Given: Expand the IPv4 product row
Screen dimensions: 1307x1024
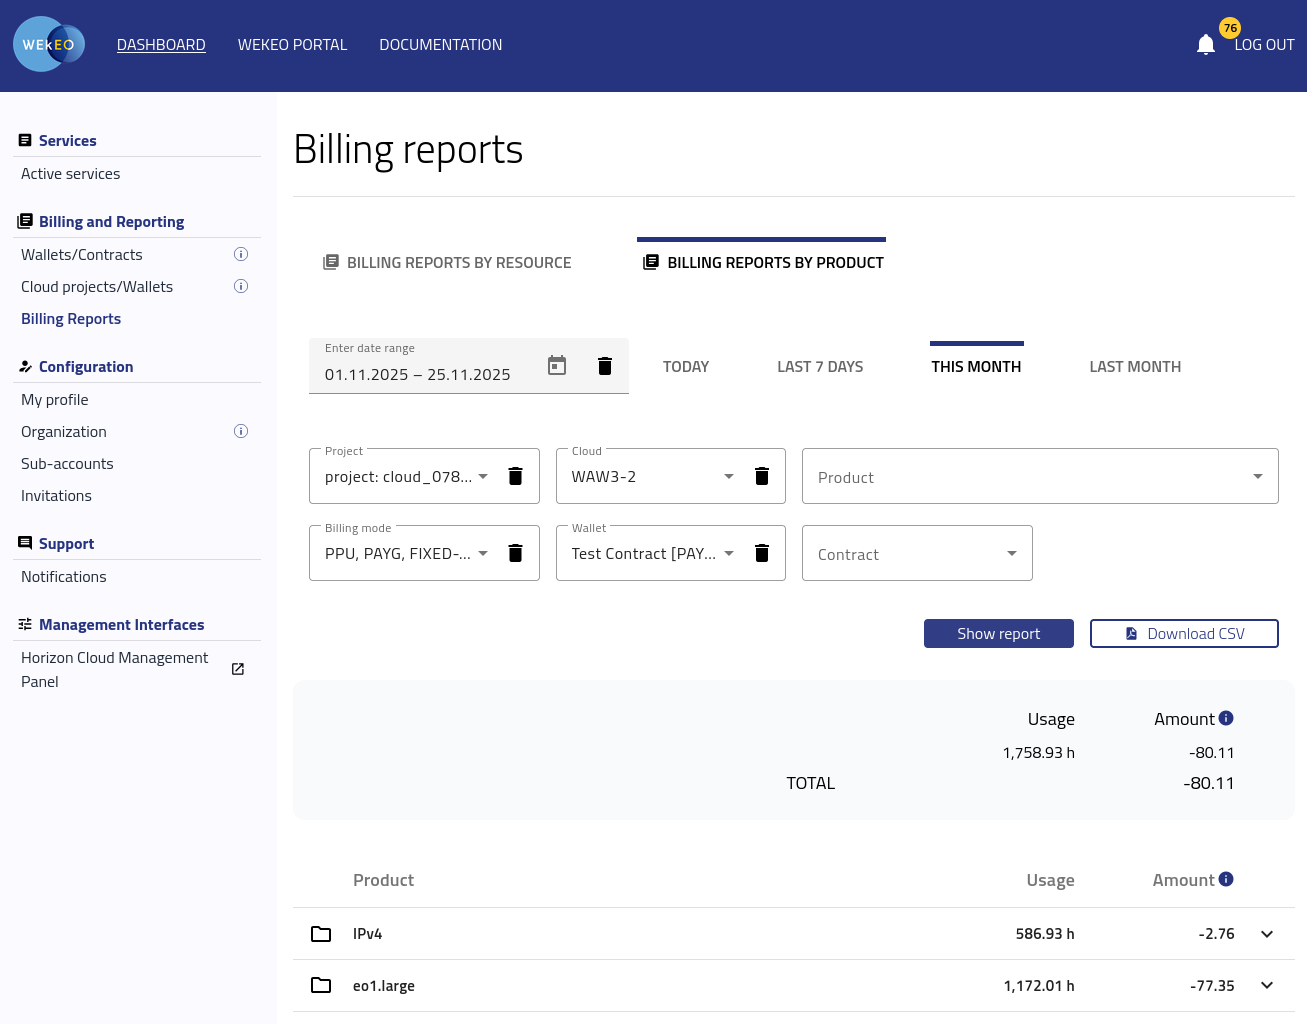Looking at the screenshot, I should (1267, 934).
